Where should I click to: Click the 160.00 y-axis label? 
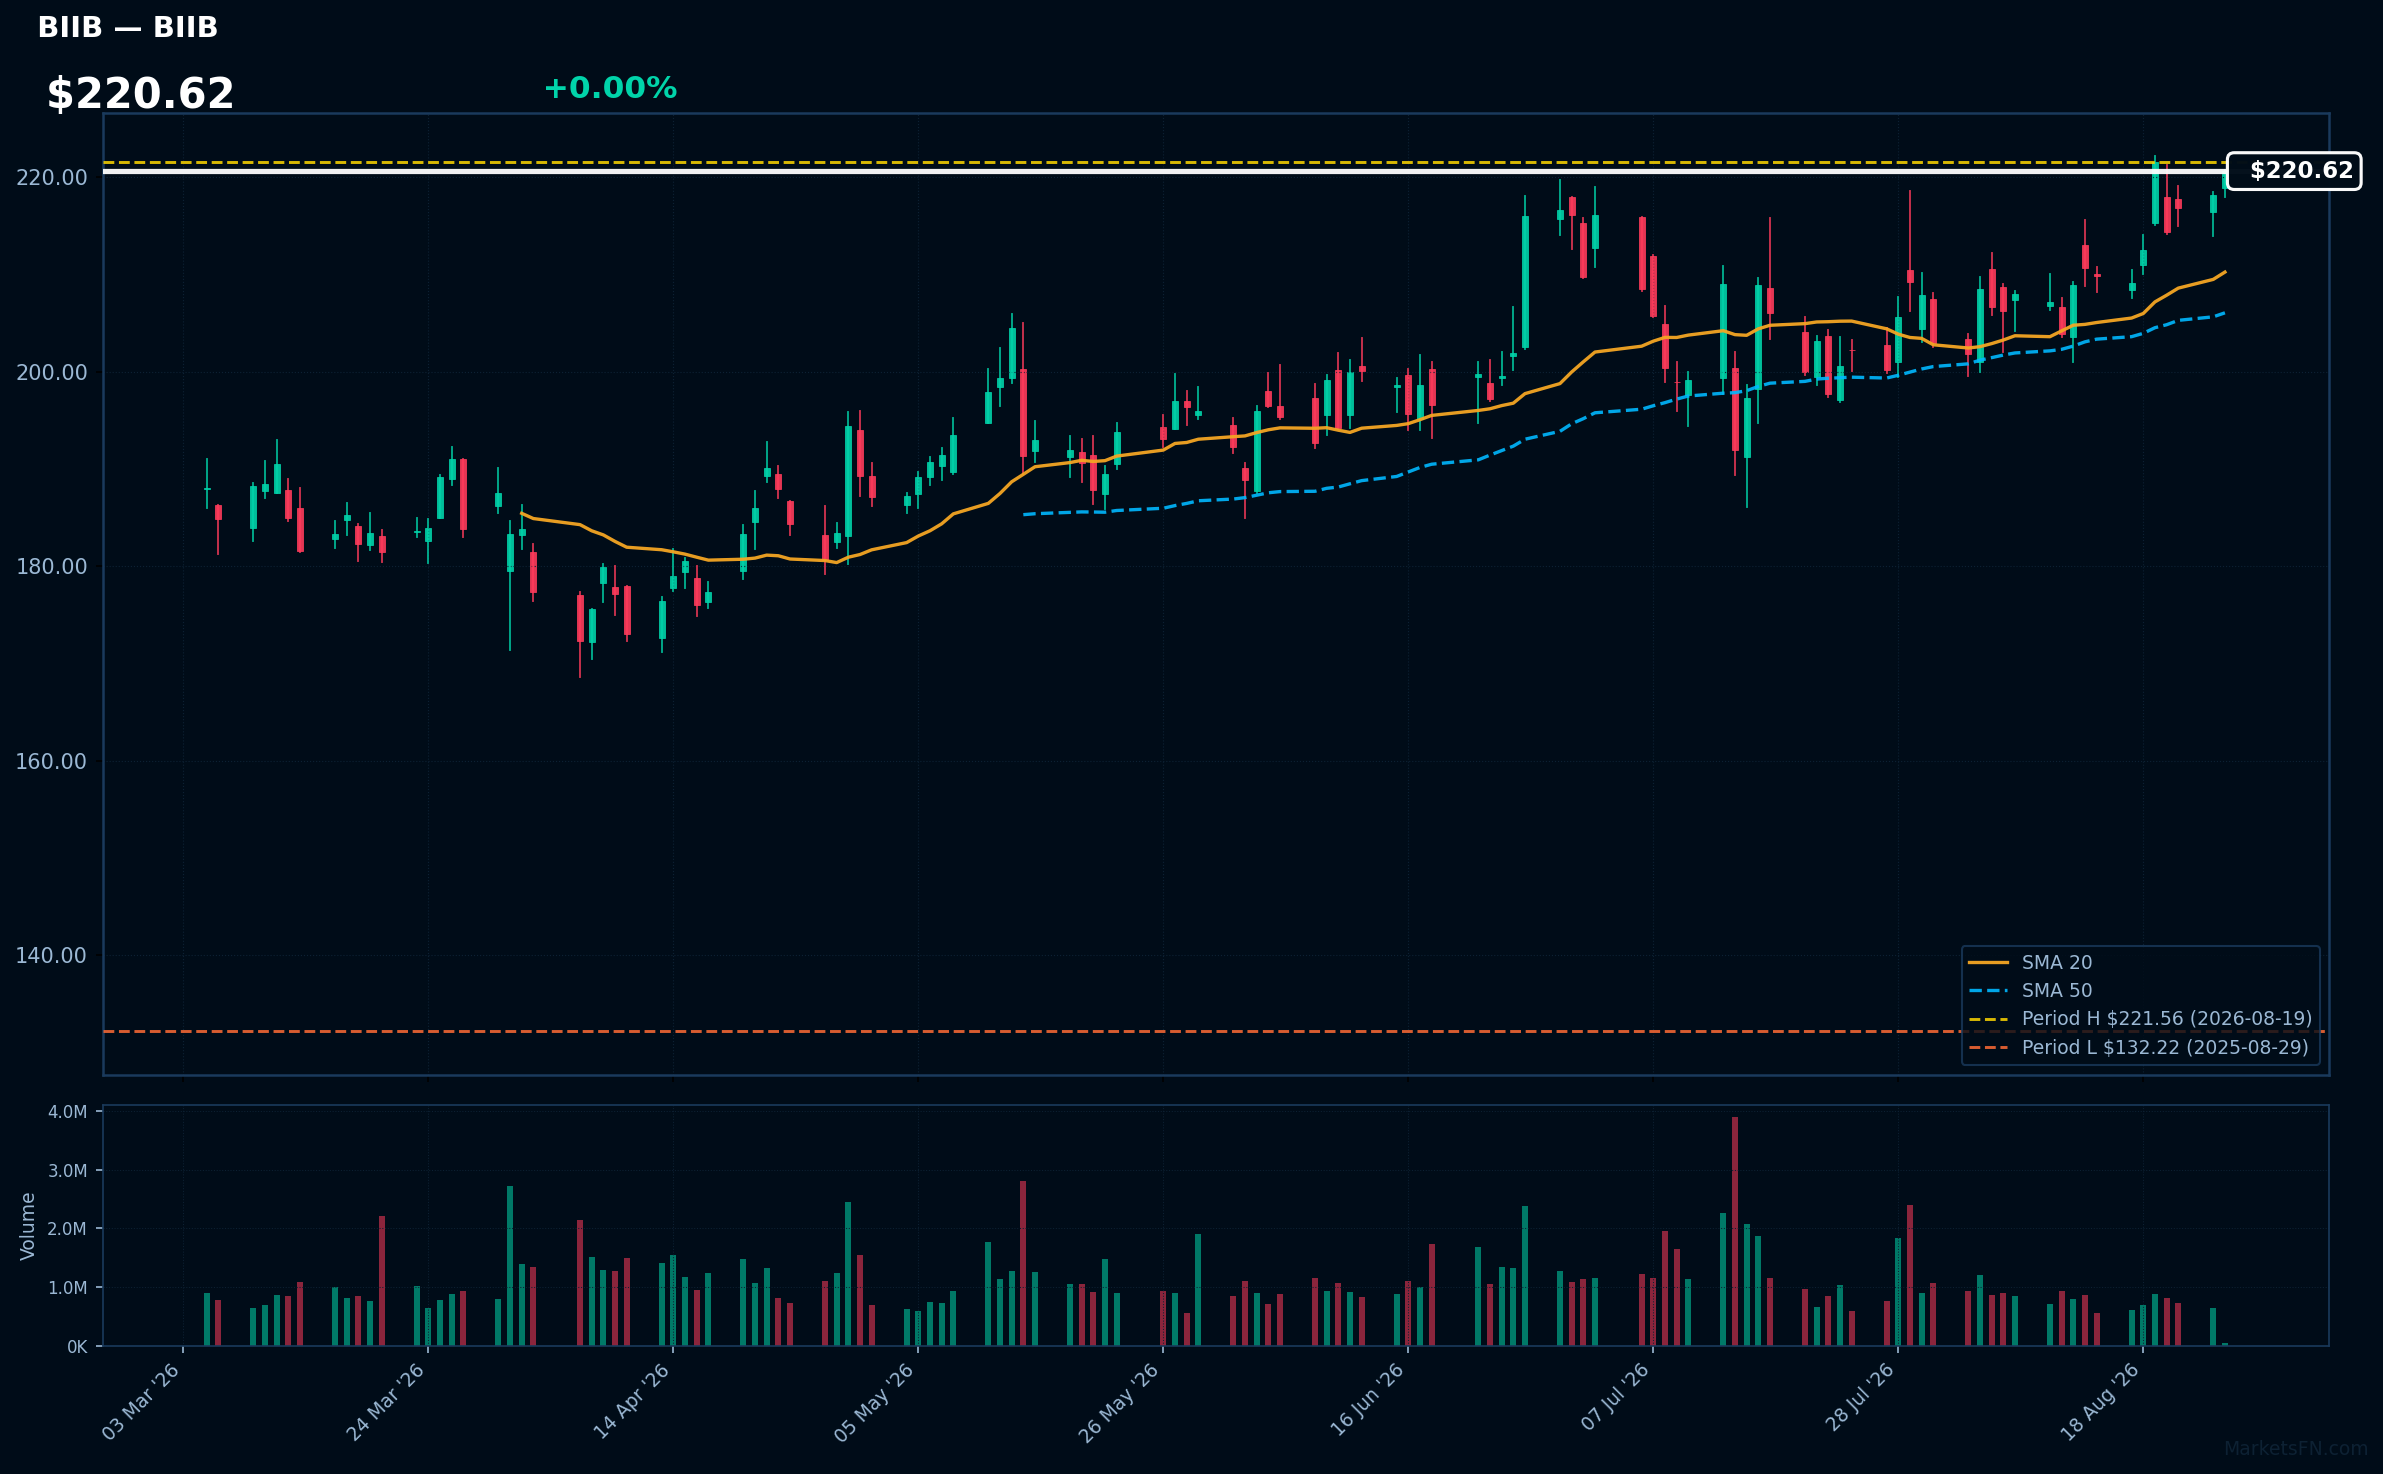[x=52, y=762]
